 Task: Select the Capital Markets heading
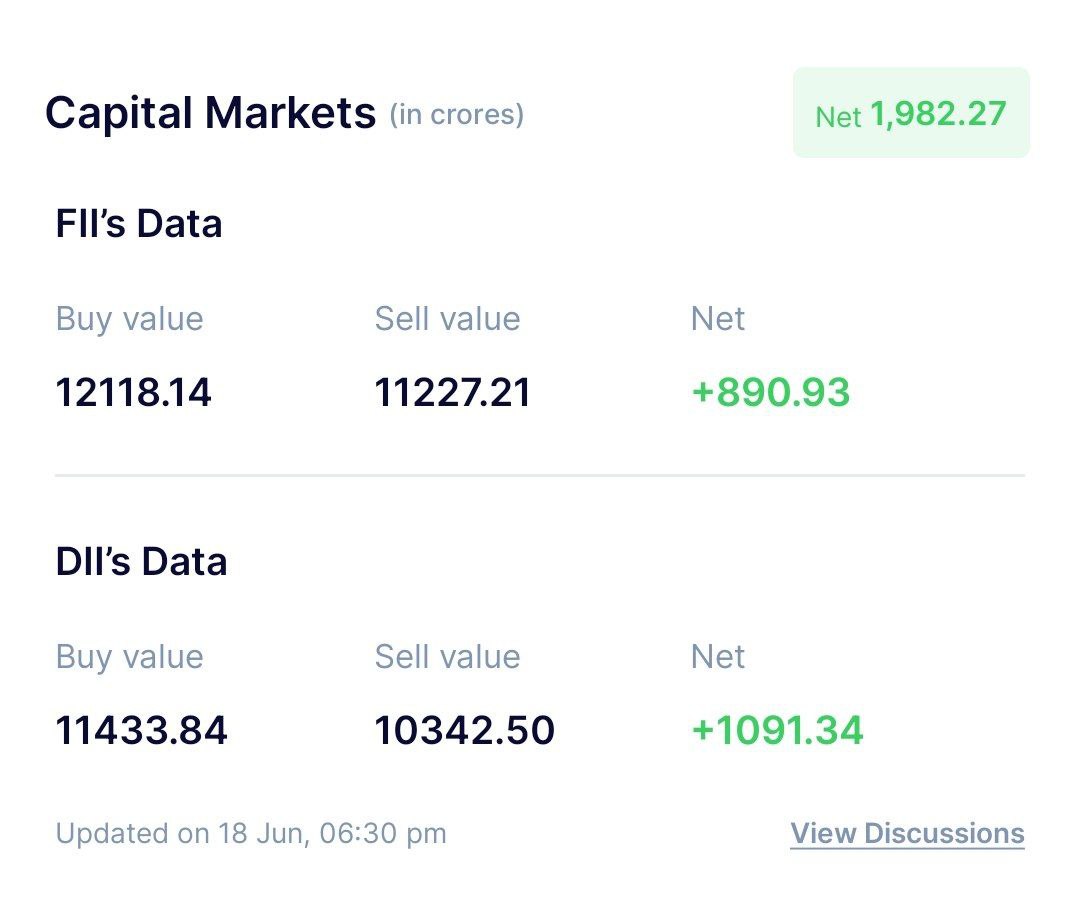click(210, 112)
